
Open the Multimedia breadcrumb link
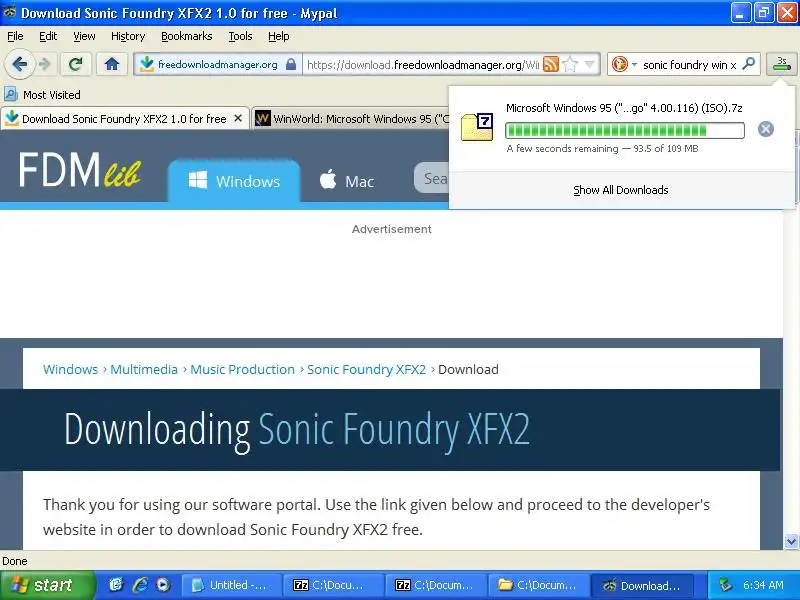(144, 369)
